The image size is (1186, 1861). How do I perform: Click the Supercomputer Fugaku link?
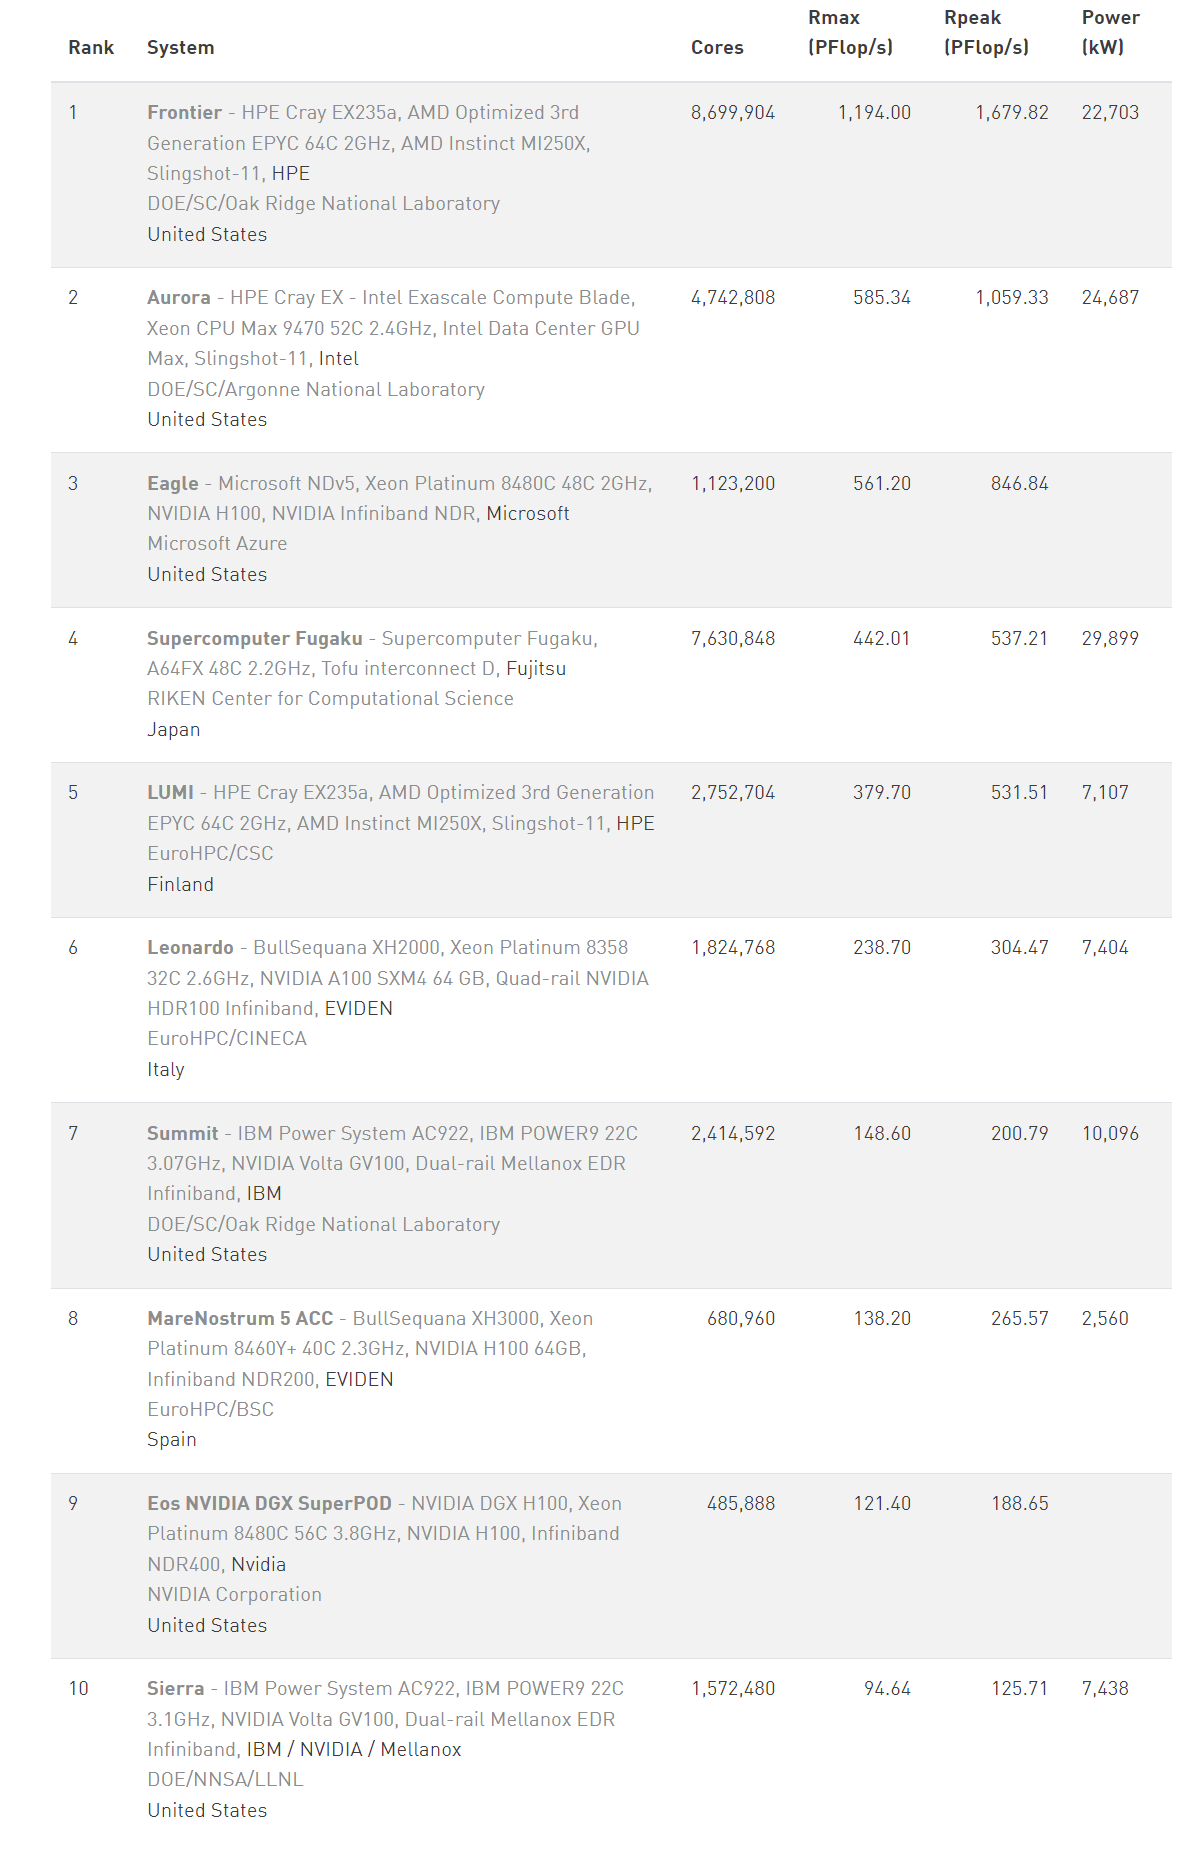pos(254,639)
